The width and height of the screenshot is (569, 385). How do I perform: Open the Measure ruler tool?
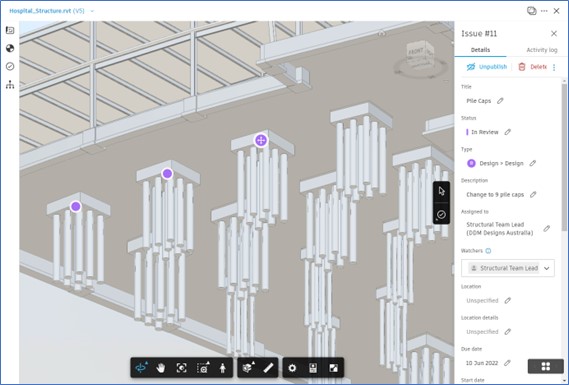point(268,368)
